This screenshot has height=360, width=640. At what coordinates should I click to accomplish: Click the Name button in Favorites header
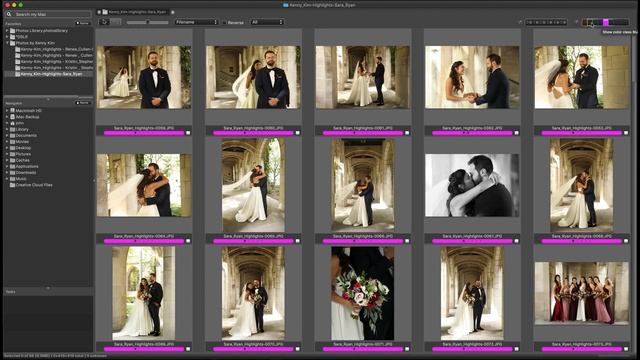(x=83, y=23)
